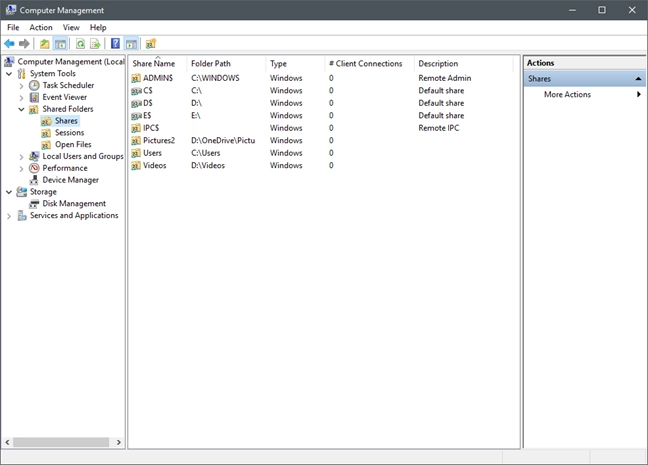Open the Help menu
Viewport: 648px width, 465px height.
(x=98, y=28)
